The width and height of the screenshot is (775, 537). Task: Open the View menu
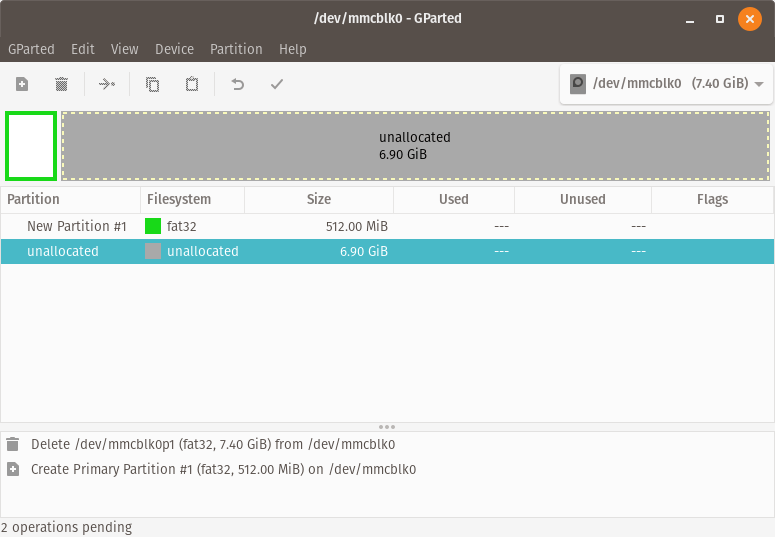[x=125, y=49]
